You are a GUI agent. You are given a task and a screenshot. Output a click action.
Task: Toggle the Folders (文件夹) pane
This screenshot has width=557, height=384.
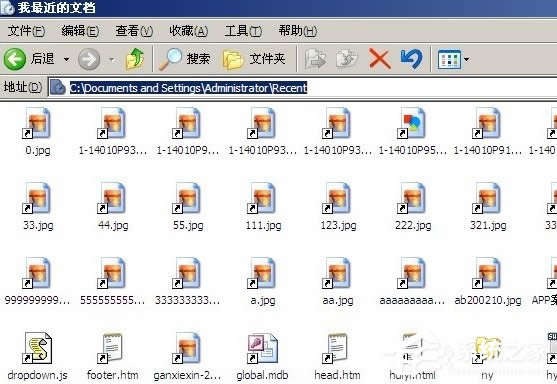(x=254, y=59)
